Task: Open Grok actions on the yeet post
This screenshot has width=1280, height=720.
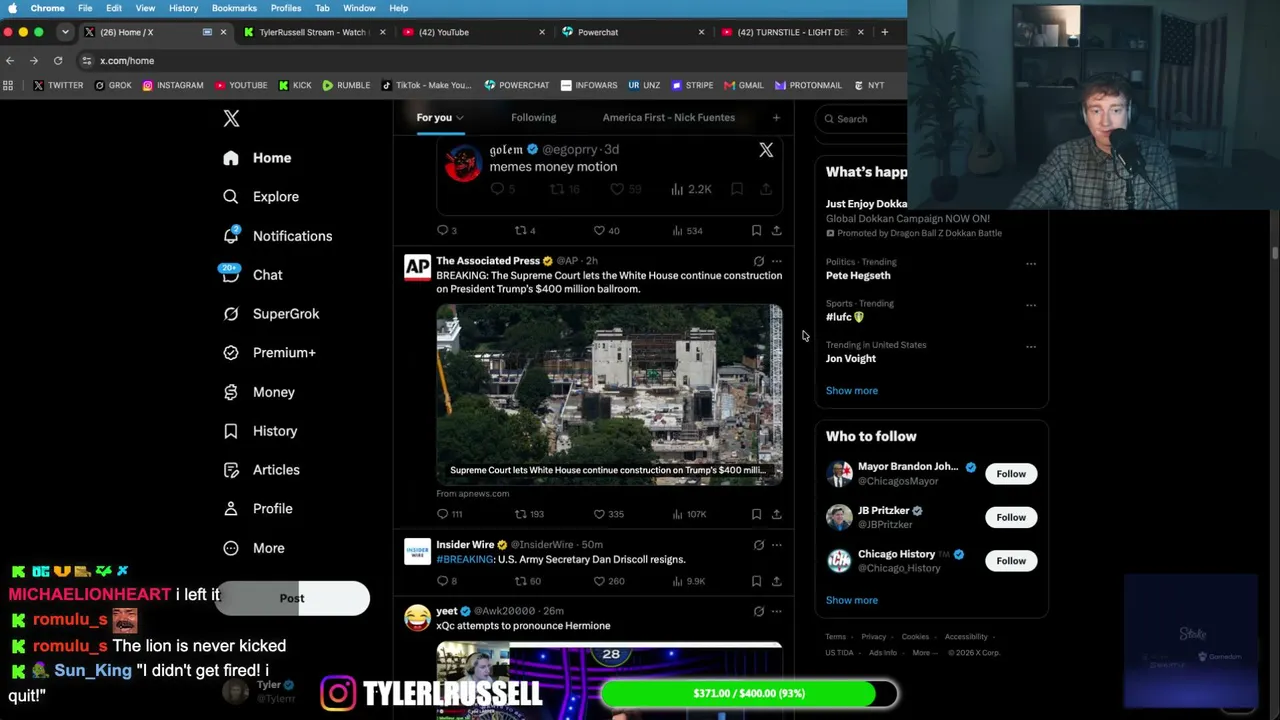Action: pyautogui.click(x=759, y=611)
